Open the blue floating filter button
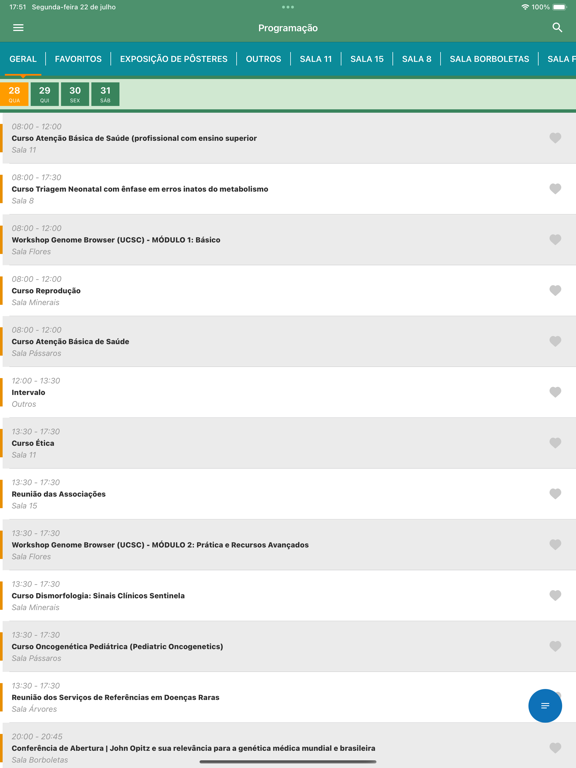This screenshot has height=768, width=576. [x=545, y=705]
